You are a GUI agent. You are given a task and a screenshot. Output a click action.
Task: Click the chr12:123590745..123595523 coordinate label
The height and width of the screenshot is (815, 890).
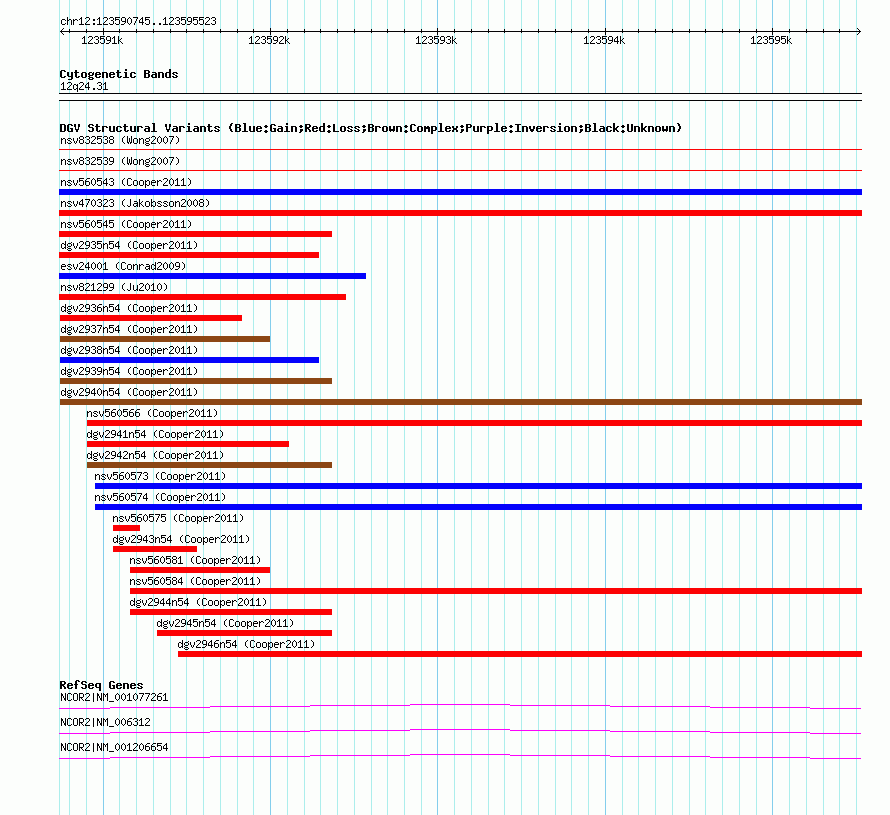pyautogui.click(x=138, y=21)
